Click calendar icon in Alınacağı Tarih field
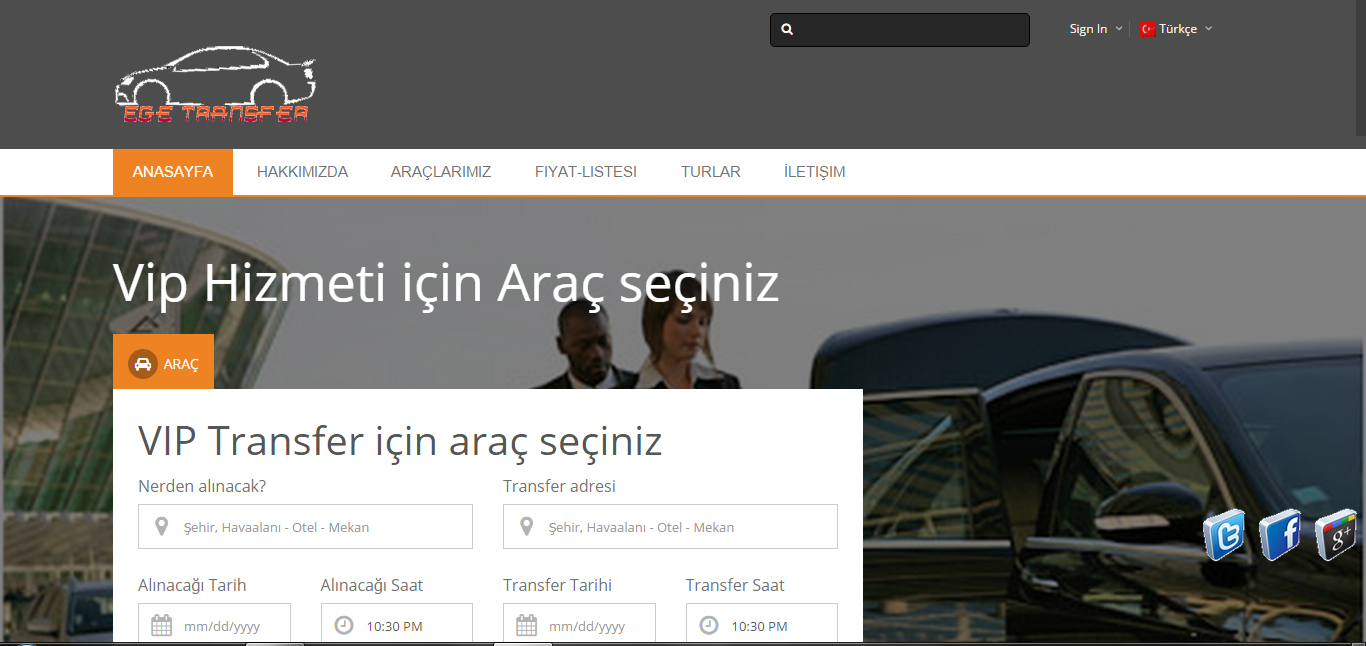Image resolution: width=1366 pixels, height=646 pixels. [161, 626]
